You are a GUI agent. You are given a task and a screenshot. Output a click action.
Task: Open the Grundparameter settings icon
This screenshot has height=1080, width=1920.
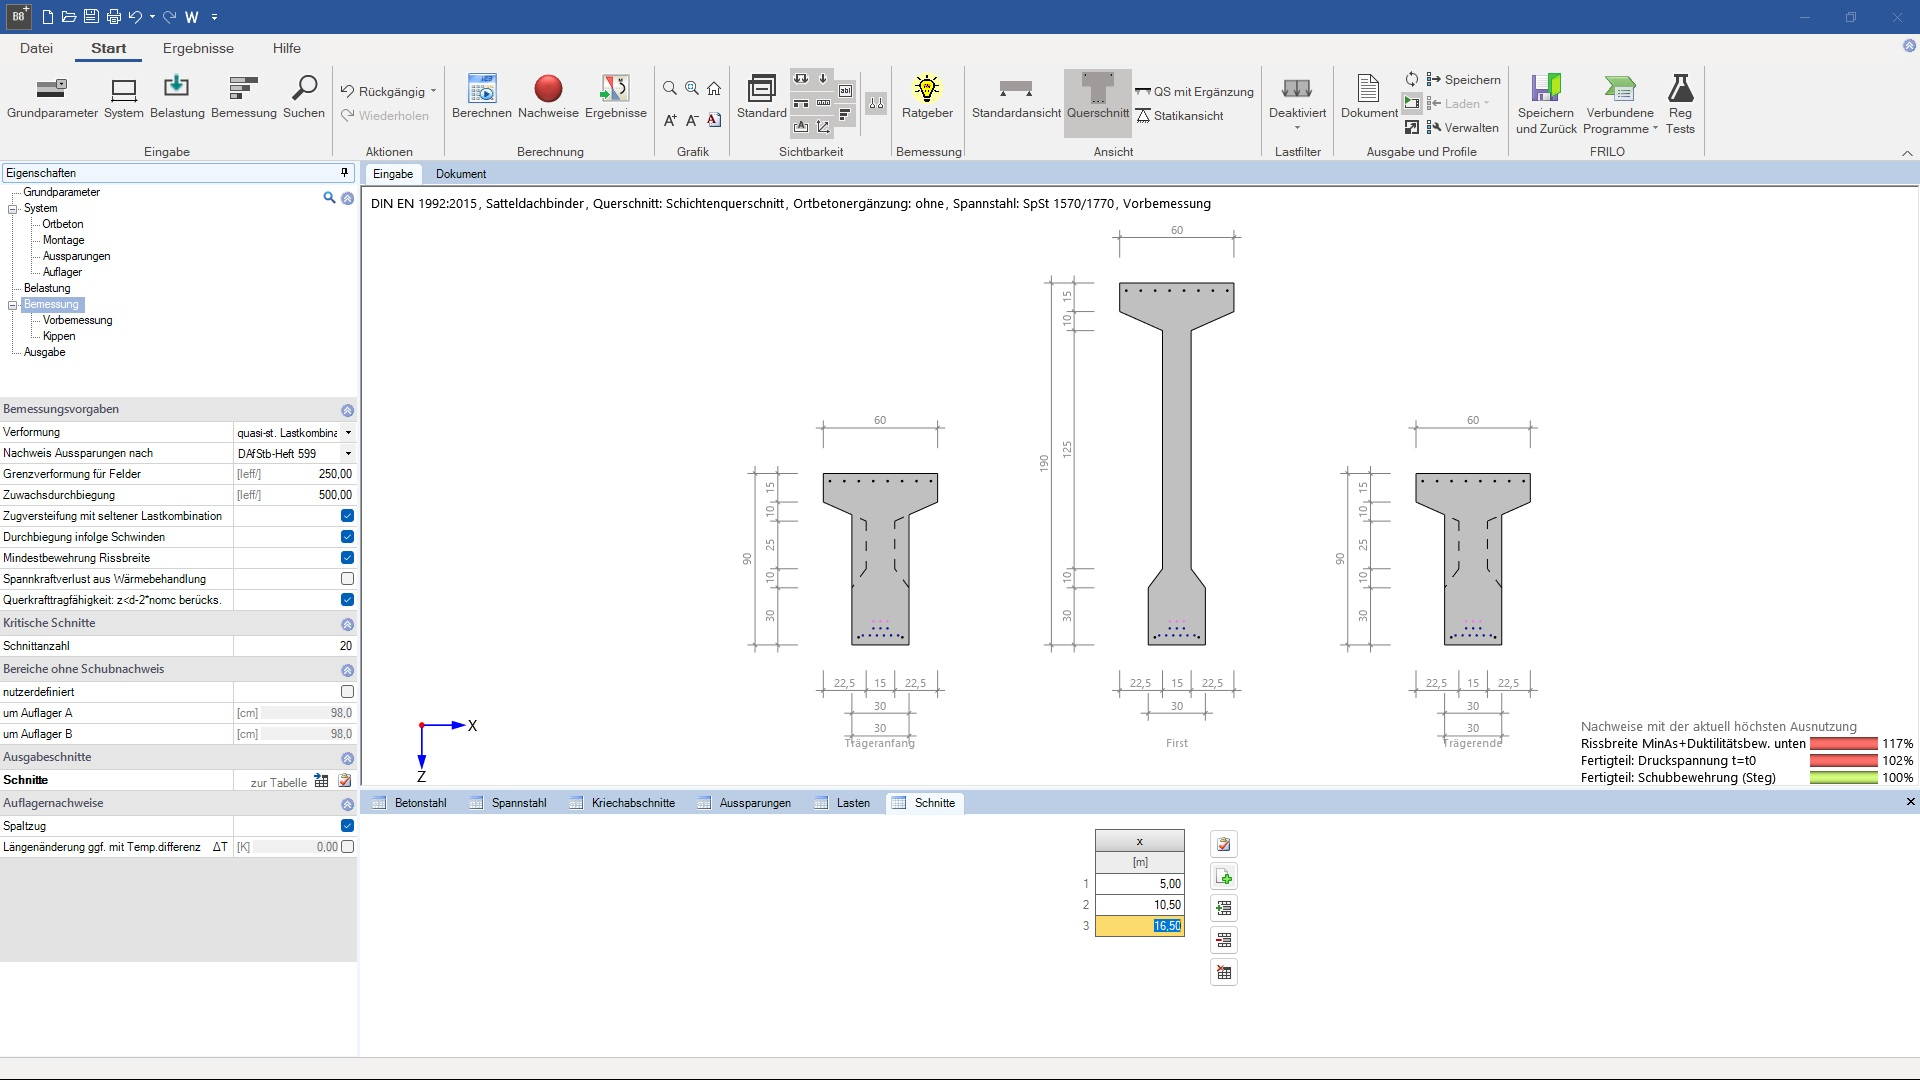[x=52, y=90]
